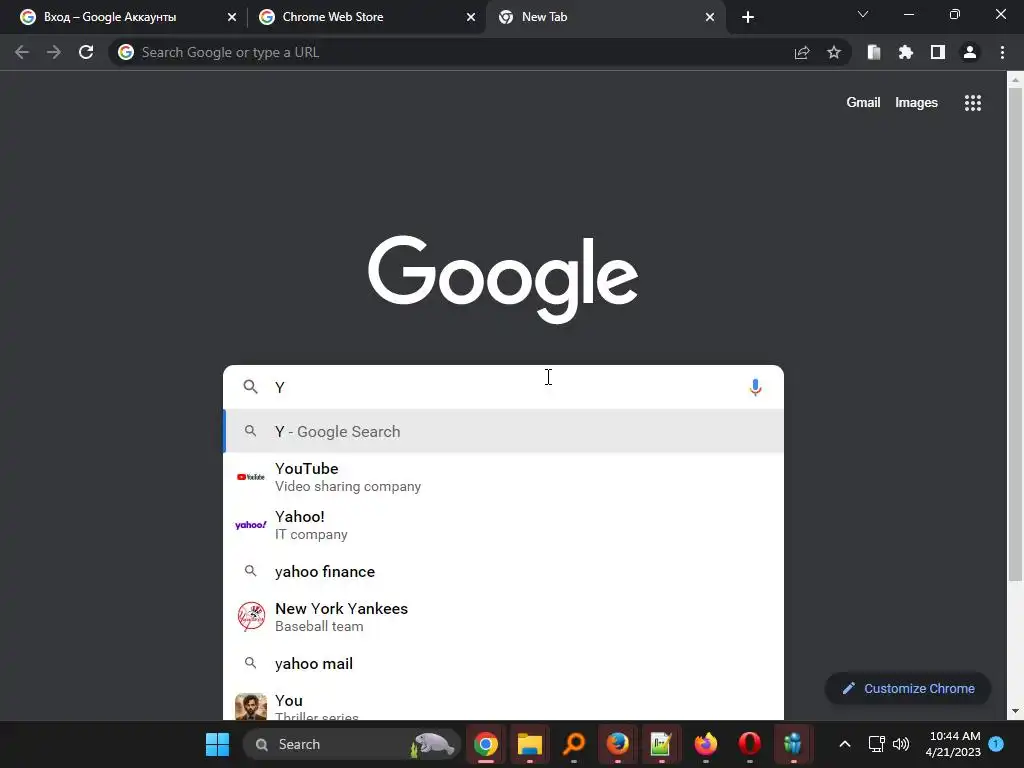Bookmark this tab with the star icon
Screen dimensions: 1024x768
tap(834, 52)
